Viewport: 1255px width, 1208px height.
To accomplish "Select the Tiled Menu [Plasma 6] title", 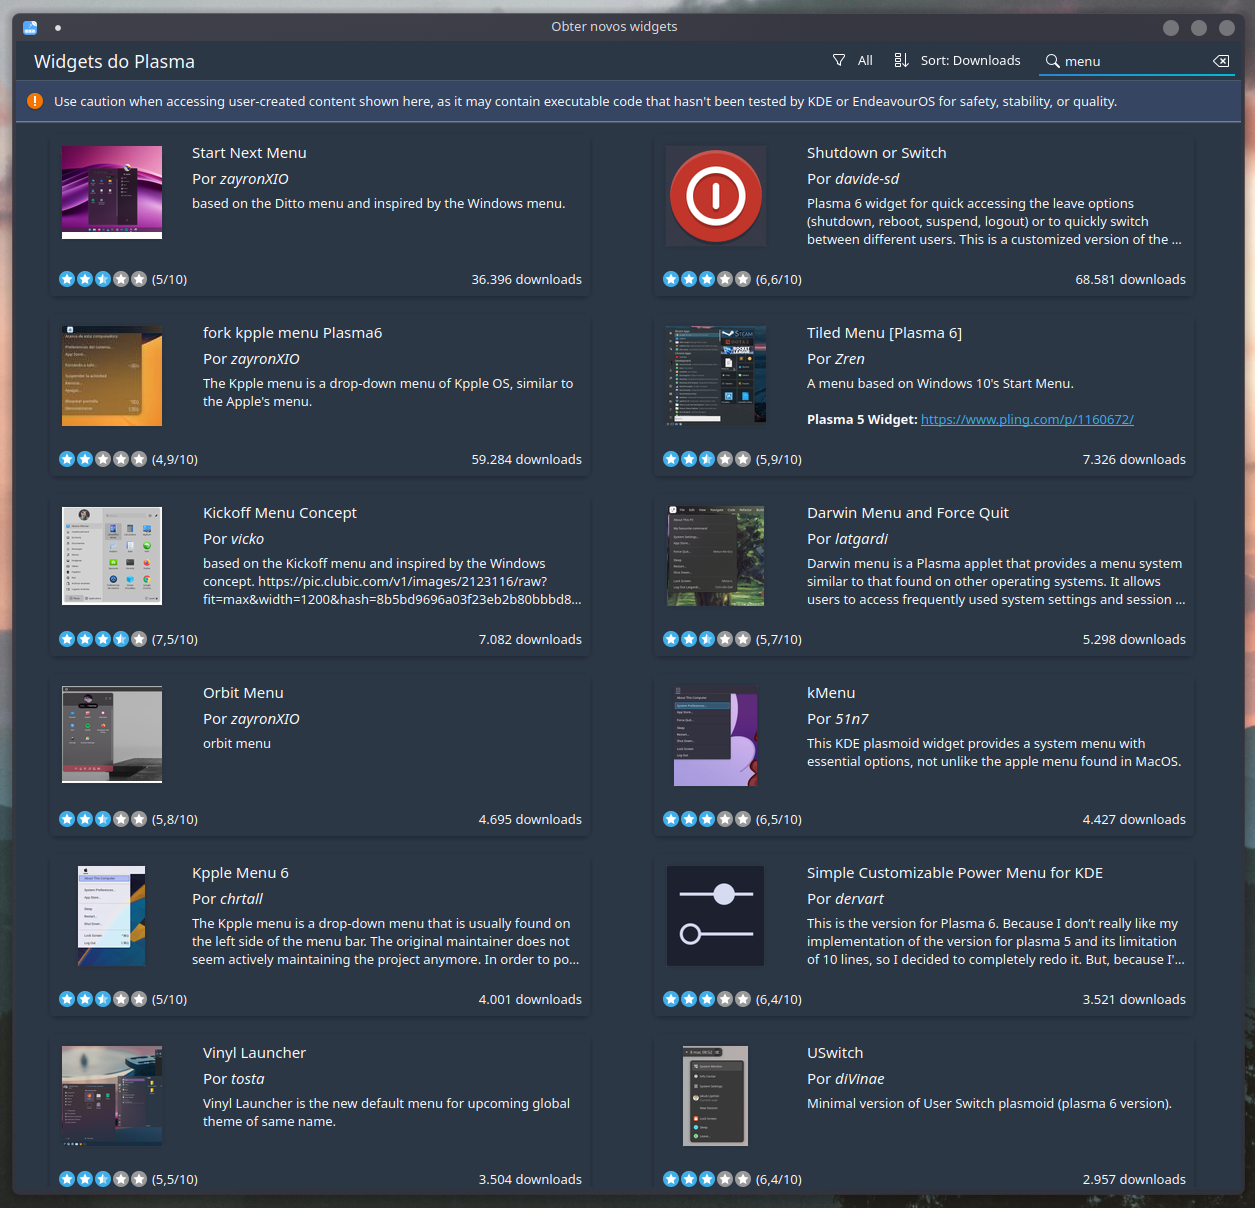I will coord(884,333).
